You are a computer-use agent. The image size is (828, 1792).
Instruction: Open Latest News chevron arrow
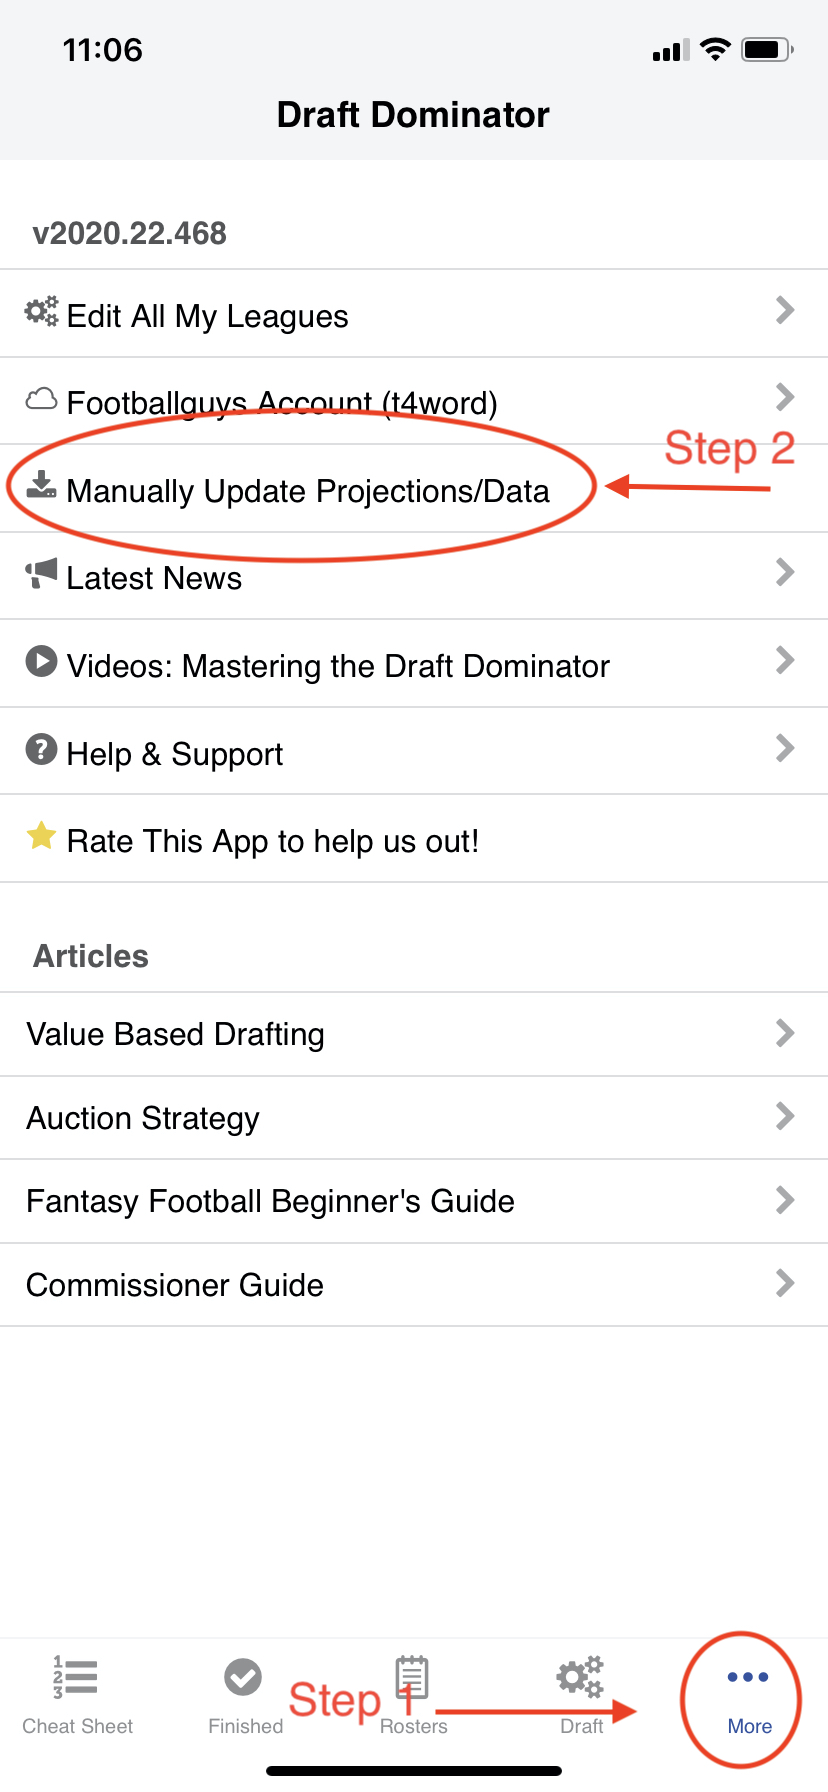[785, 573]
